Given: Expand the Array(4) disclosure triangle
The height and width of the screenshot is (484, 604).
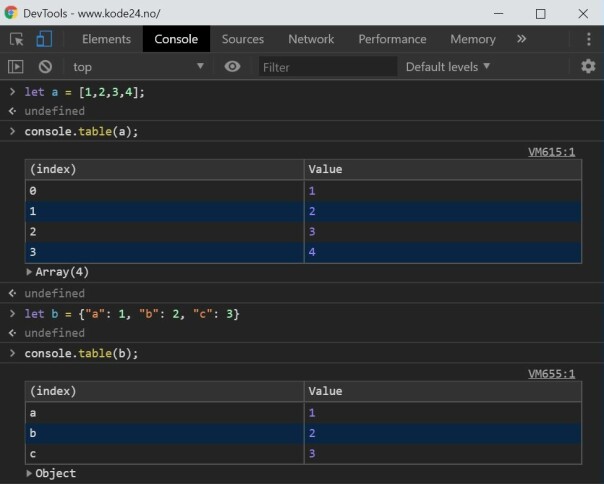Looking at the screenshot, I should (x=29, y=272).
